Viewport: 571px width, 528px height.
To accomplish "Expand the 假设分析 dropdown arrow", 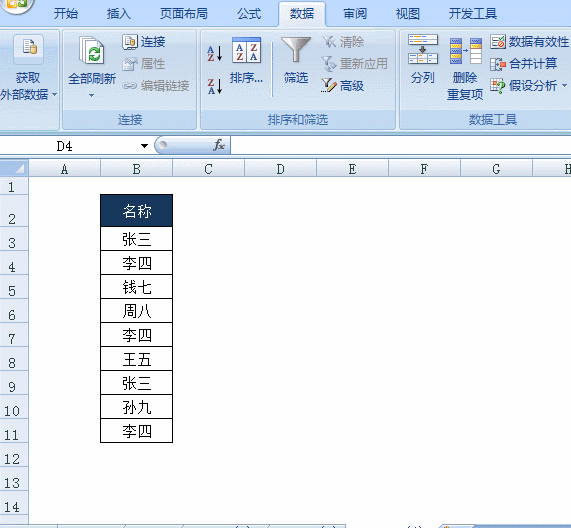I will click(x=564, y=86).
